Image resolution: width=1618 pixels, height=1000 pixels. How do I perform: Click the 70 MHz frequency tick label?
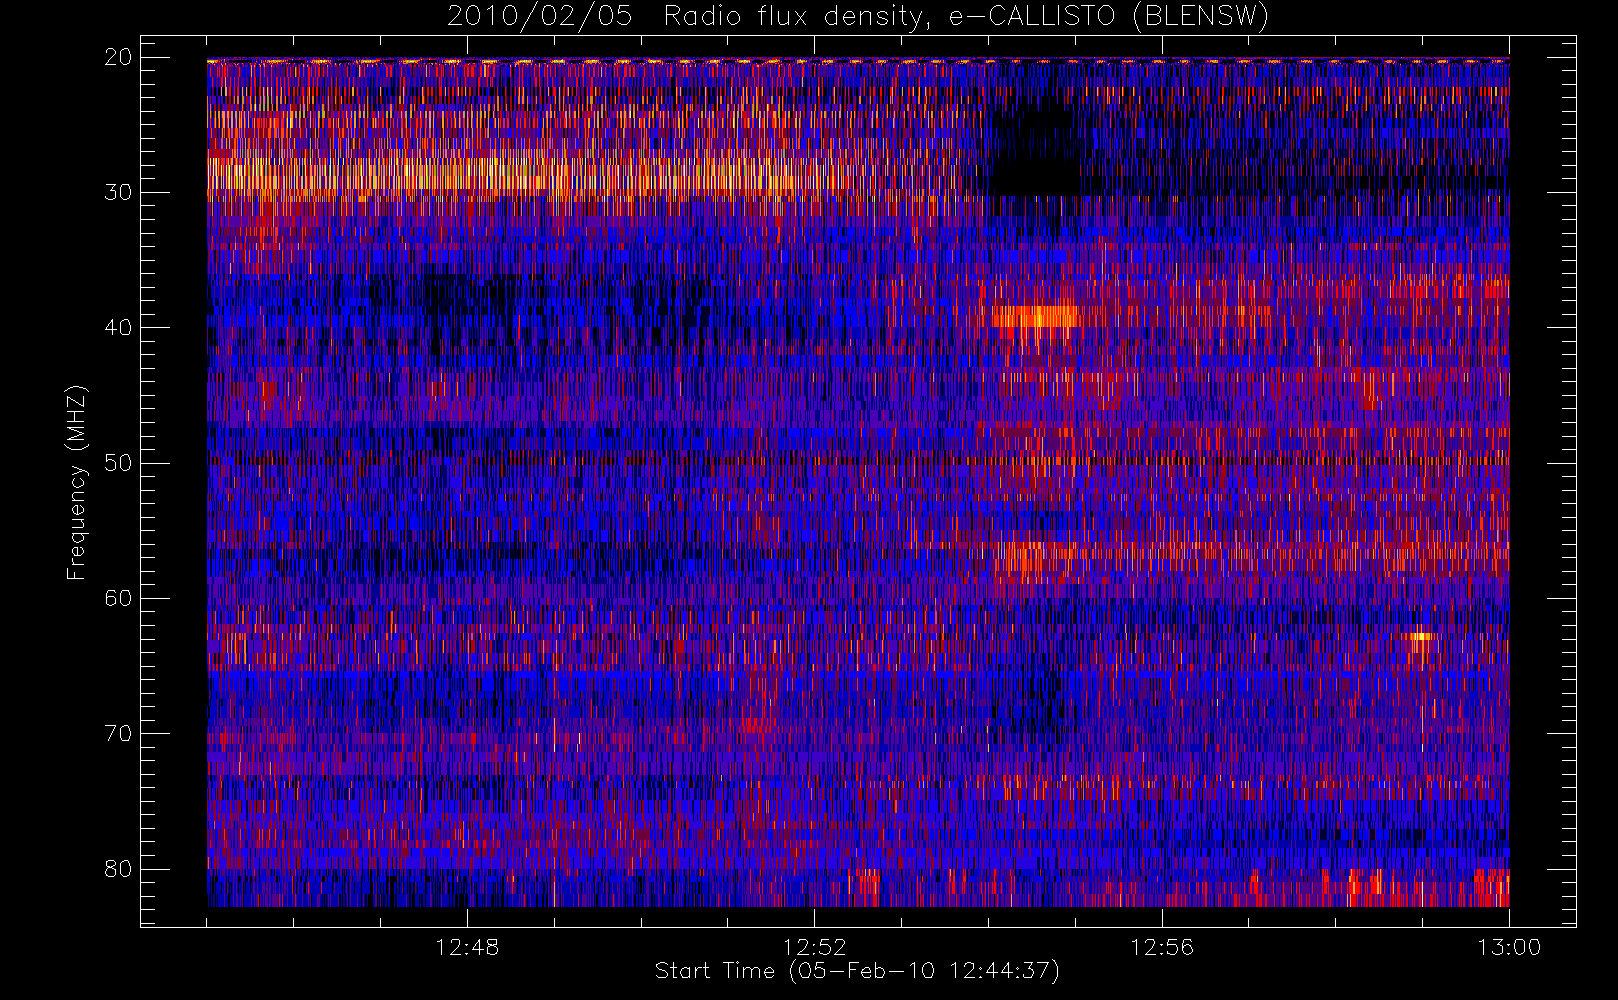coord(118,733)
